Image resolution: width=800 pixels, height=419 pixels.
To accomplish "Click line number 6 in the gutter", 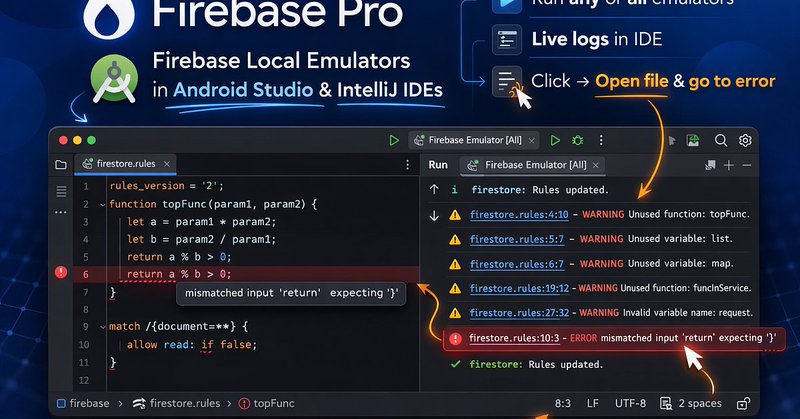I will [86, 275].
